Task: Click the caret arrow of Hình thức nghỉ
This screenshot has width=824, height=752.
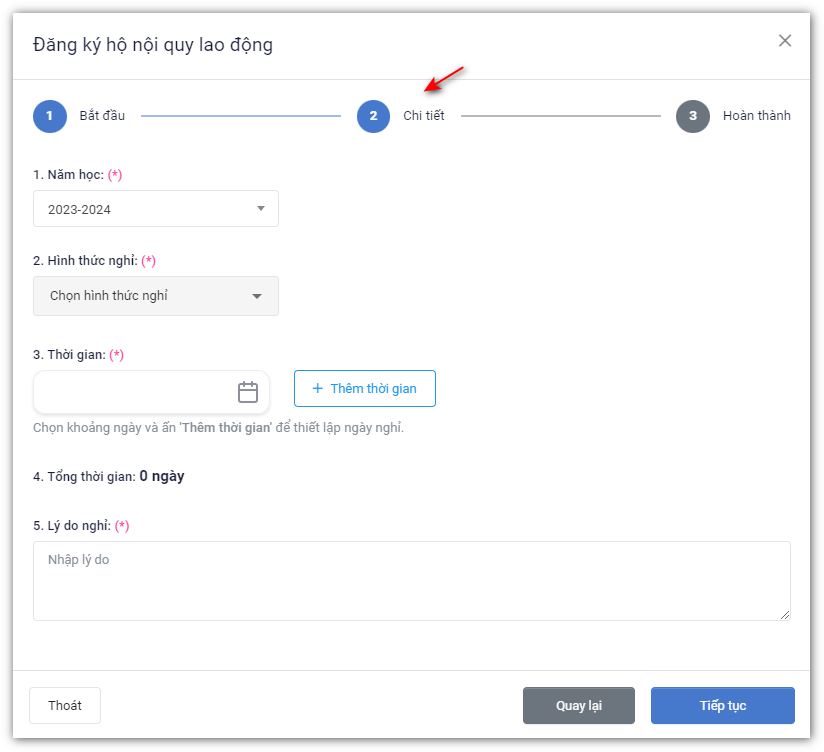Action: click(x=257, y=296)
